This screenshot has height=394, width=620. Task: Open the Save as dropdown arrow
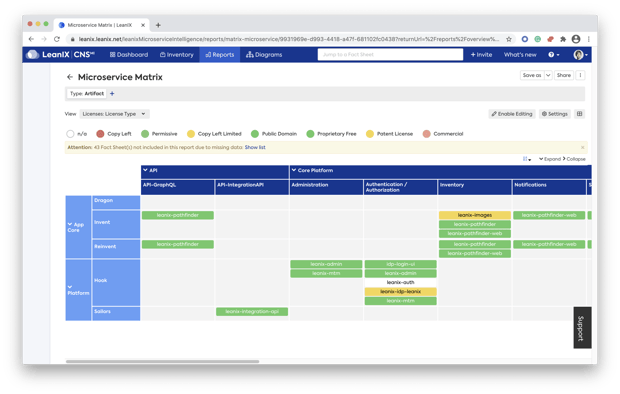point(548,75)
